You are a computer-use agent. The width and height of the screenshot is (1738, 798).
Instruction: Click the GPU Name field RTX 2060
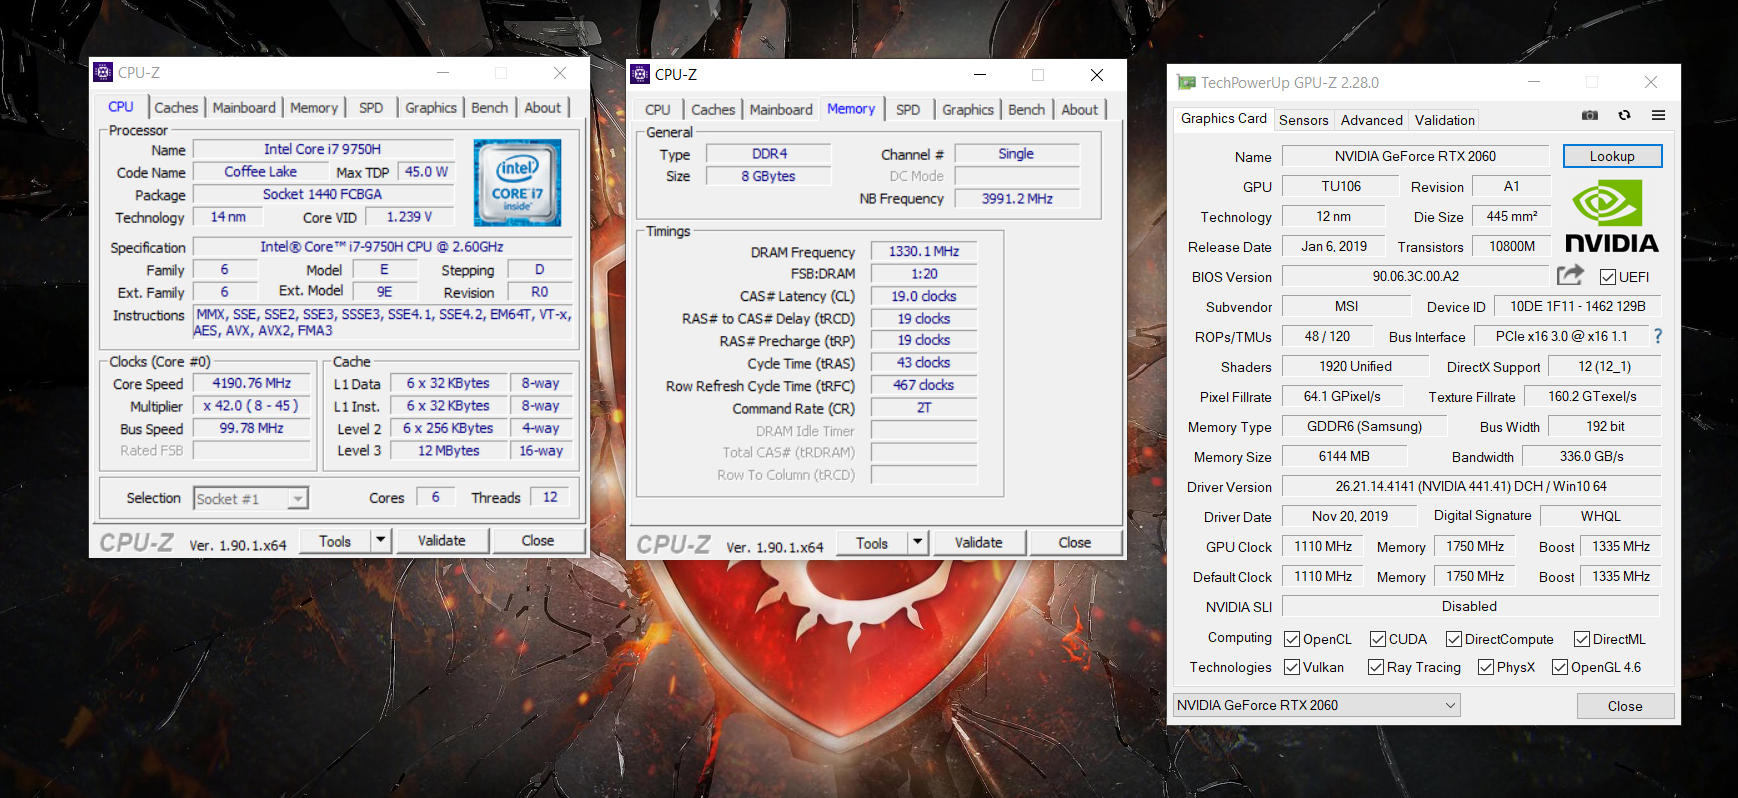pyautogui.click(x=1415, y=156)
